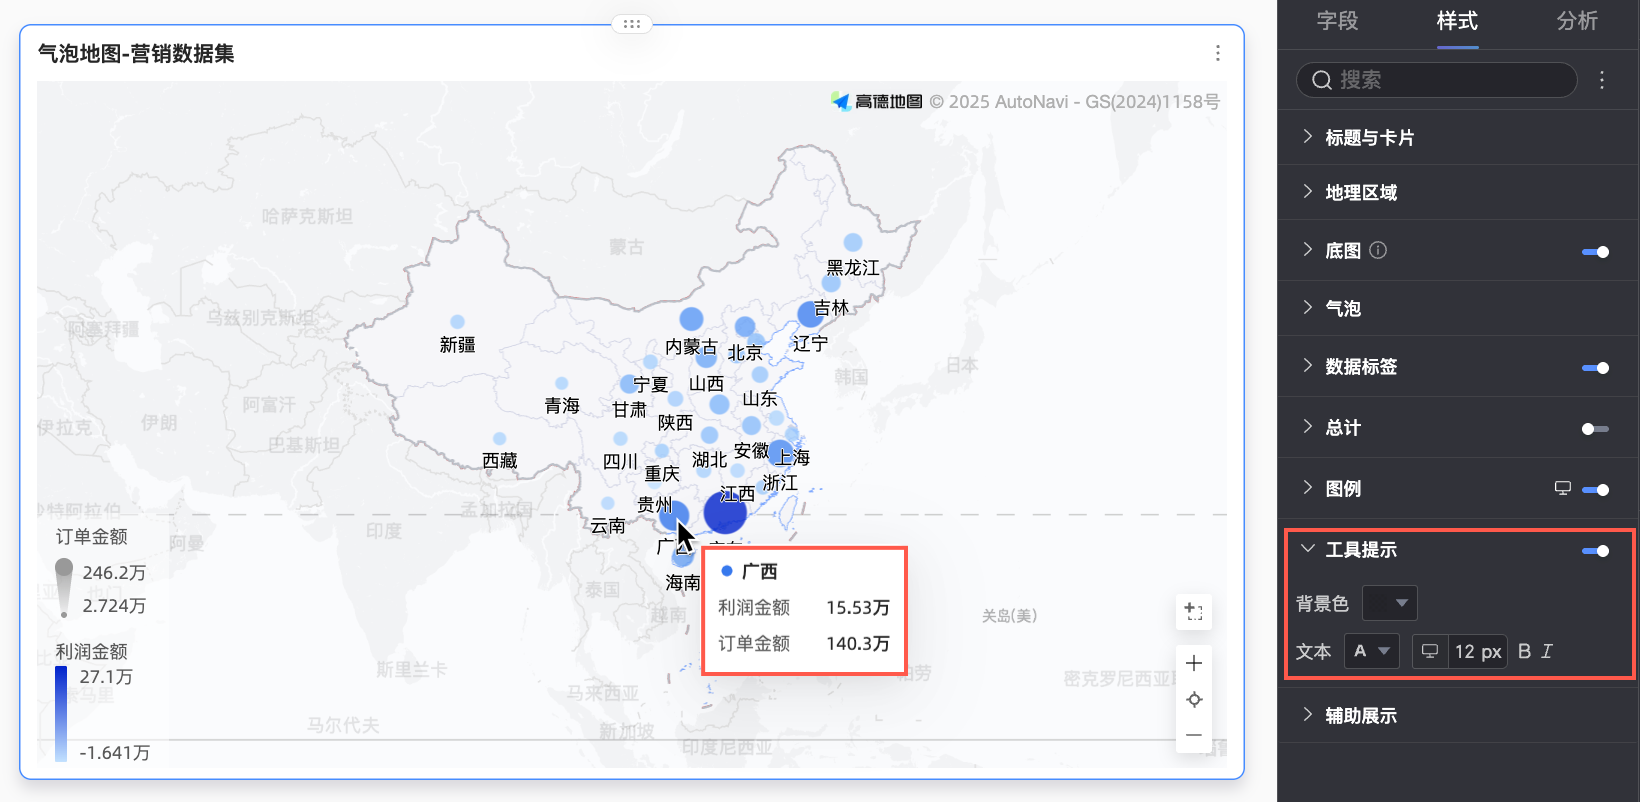The image size is (1640, 802).
Task: Collapse the 工具提示 section
Action: pos(1308,549)
